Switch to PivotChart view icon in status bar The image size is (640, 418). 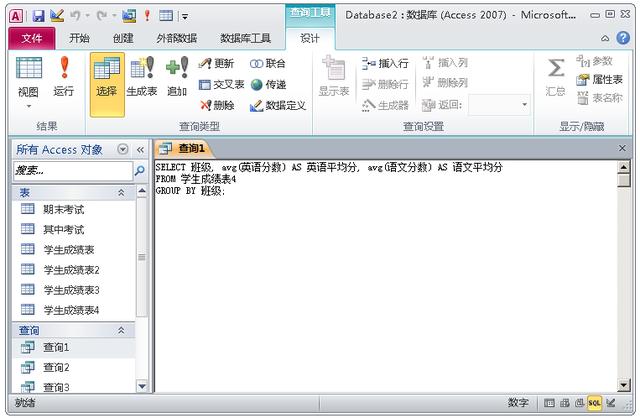(x=579, y=403)
